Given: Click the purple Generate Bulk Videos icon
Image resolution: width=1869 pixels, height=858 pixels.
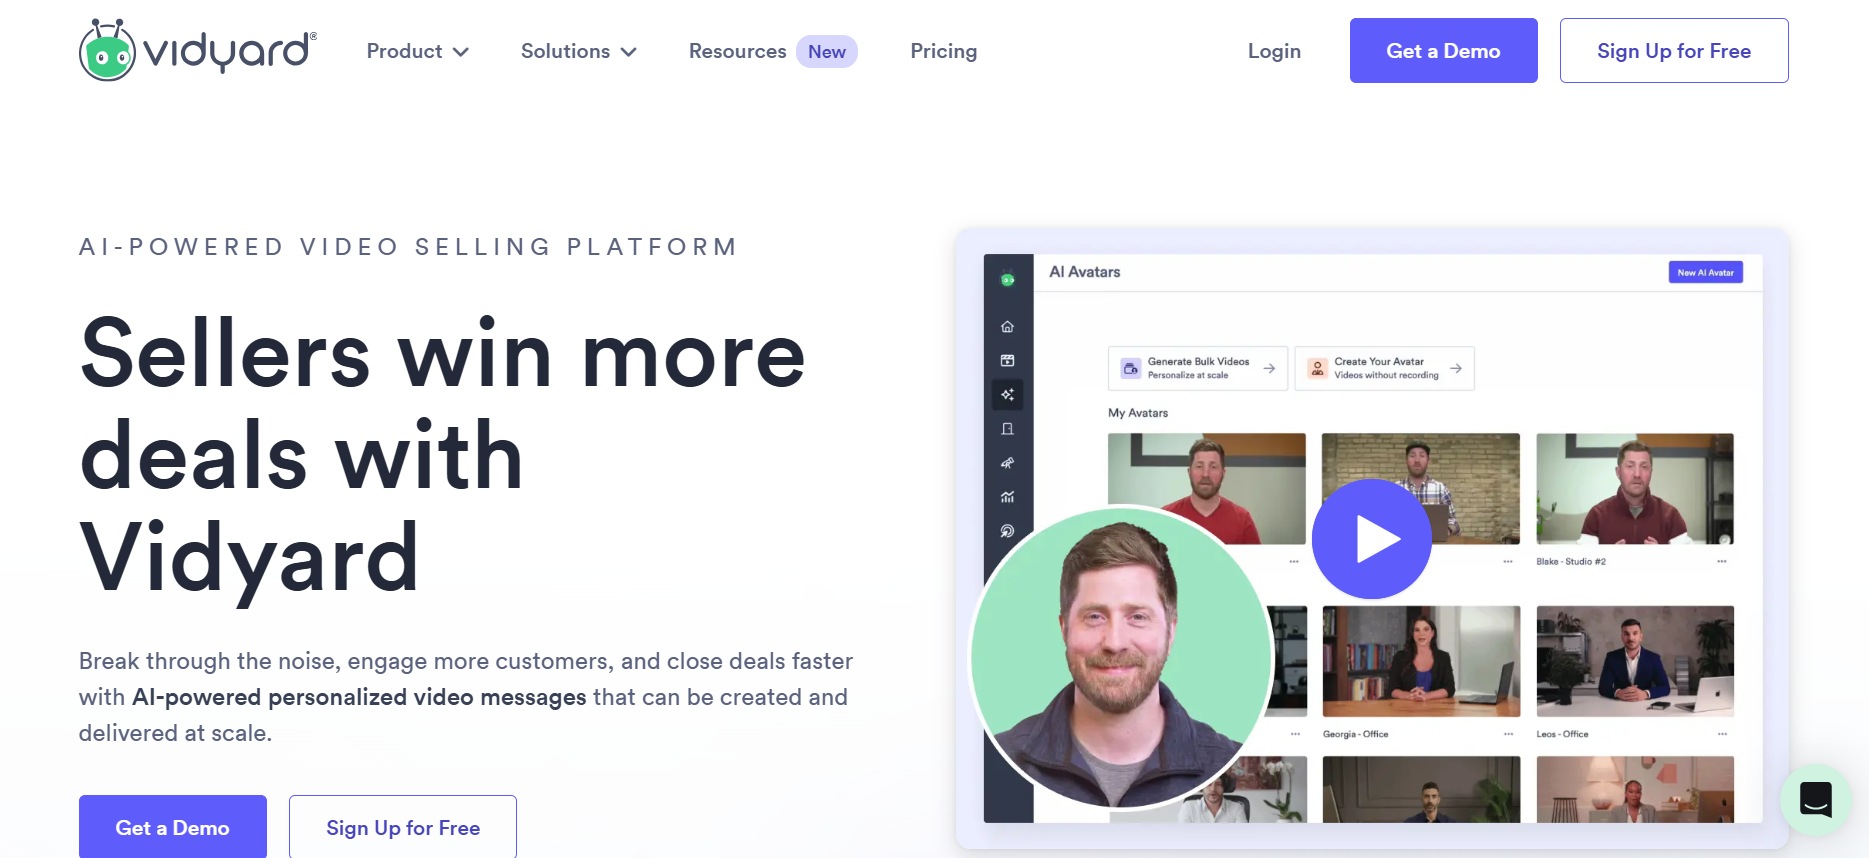Looking at the screenshot, I should tap(1130, 368).
